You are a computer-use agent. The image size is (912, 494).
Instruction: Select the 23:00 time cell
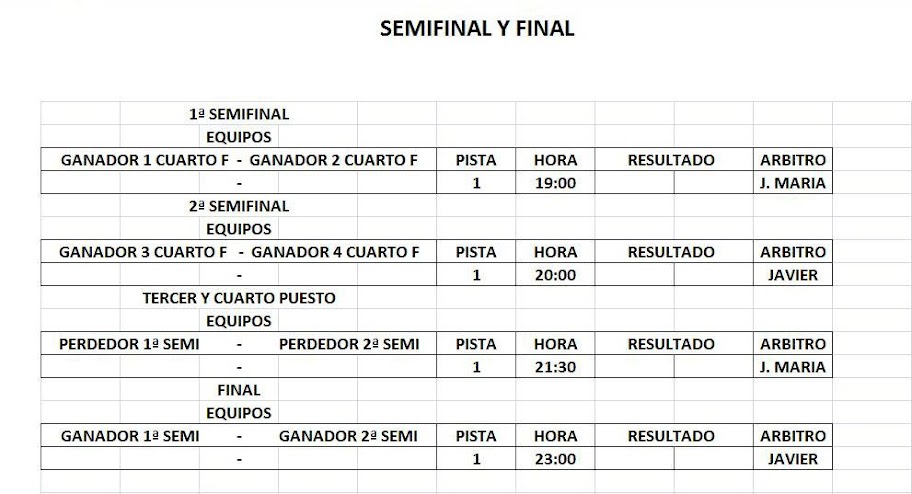tap(555, 459)
